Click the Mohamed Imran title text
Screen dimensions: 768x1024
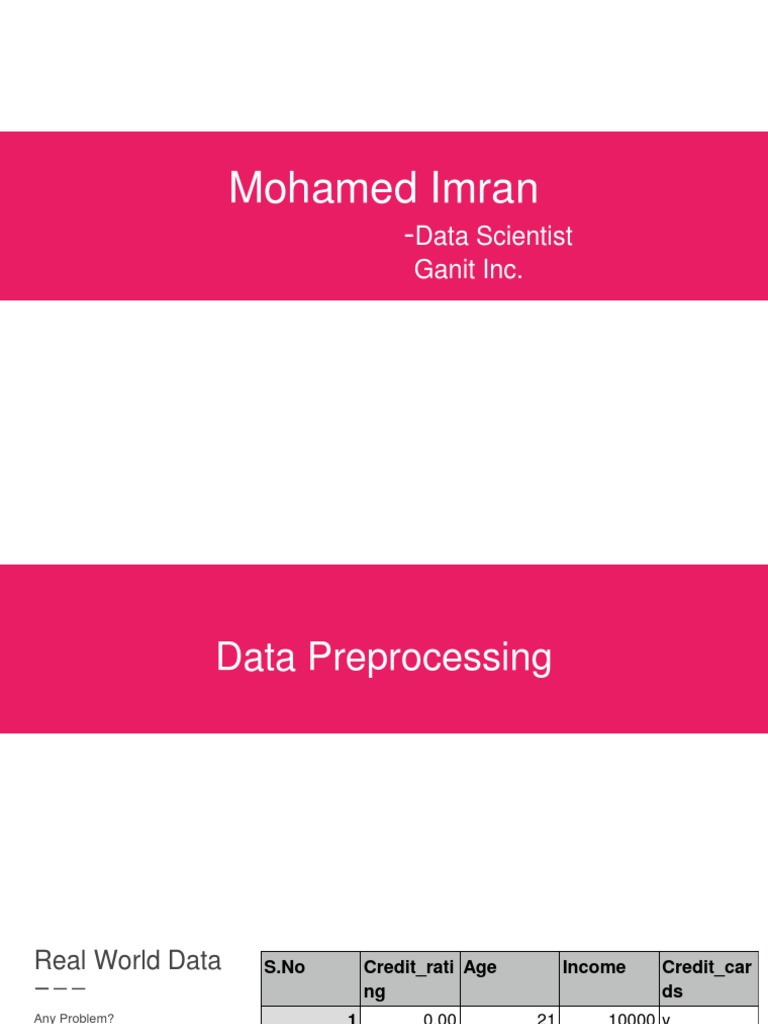pos(383,188)
